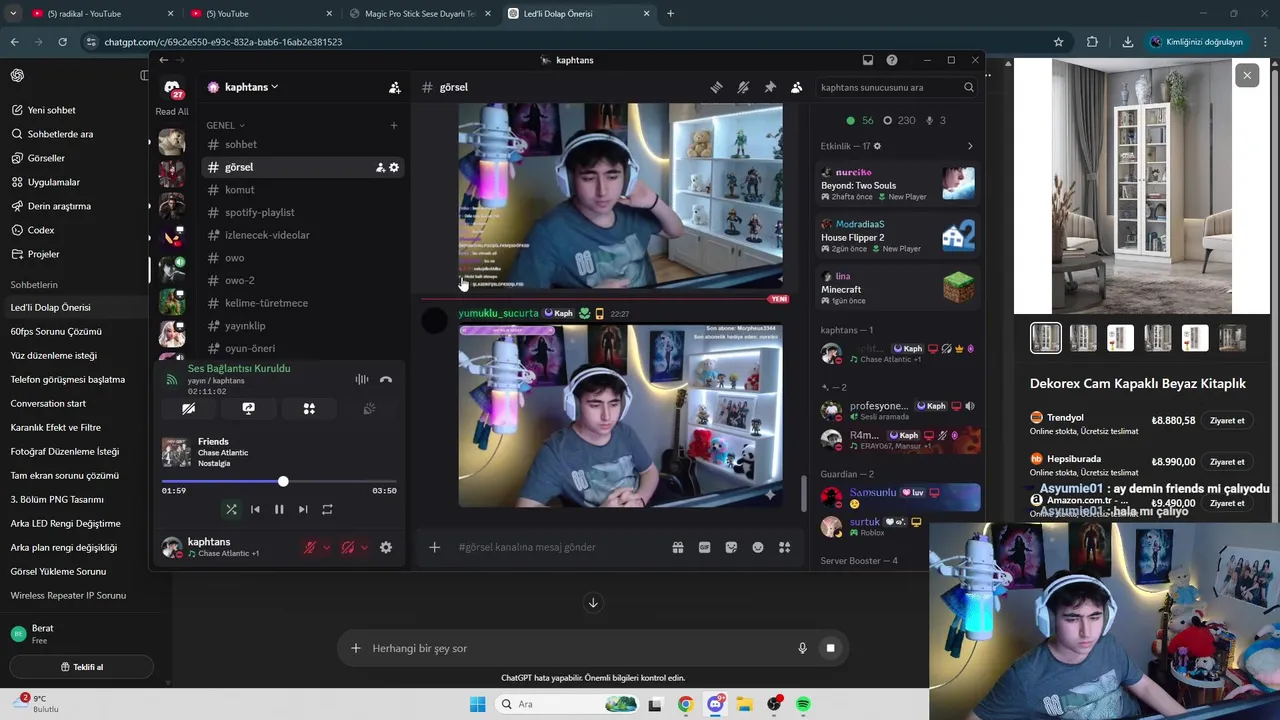Toggle member list icon in Discord header
The height and width of the screenshot is (720, 1280).
point(796,87)
